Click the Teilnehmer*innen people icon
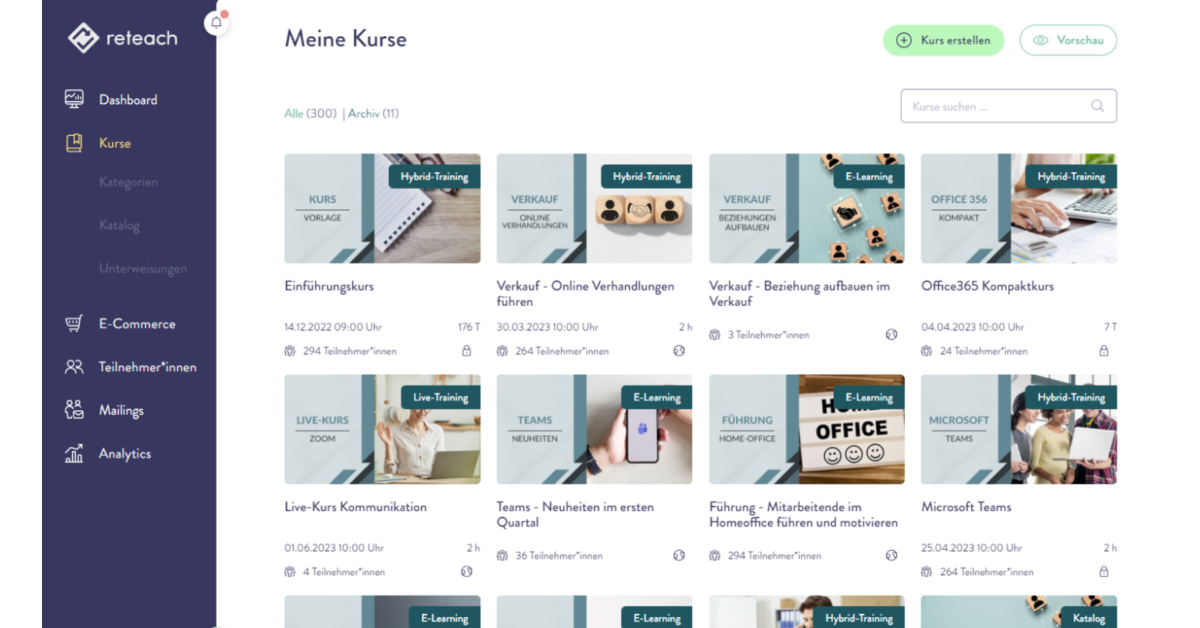The width and height of the screenshot is (1200, 628). pos(74,367)
